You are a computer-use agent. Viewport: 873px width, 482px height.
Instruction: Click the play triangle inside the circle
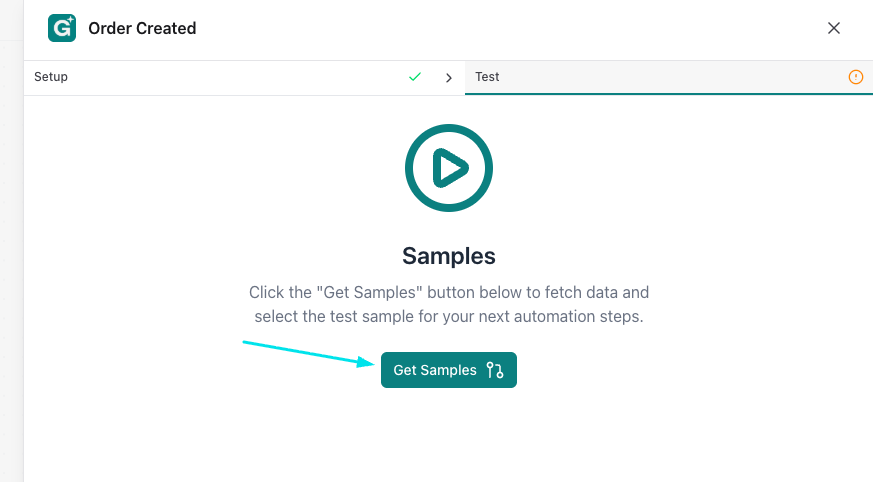coord(451,168)
